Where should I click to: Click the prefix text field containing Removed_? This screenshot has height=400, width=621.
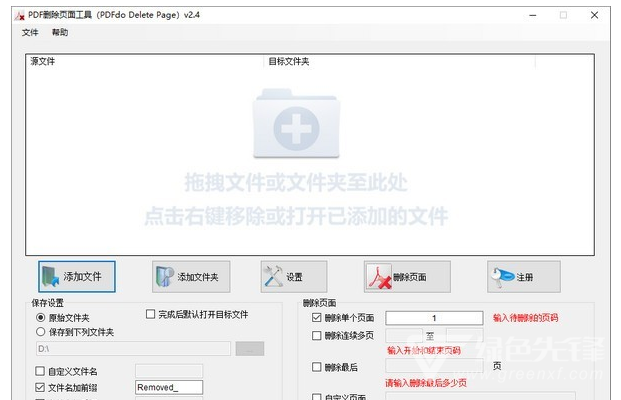168,387
